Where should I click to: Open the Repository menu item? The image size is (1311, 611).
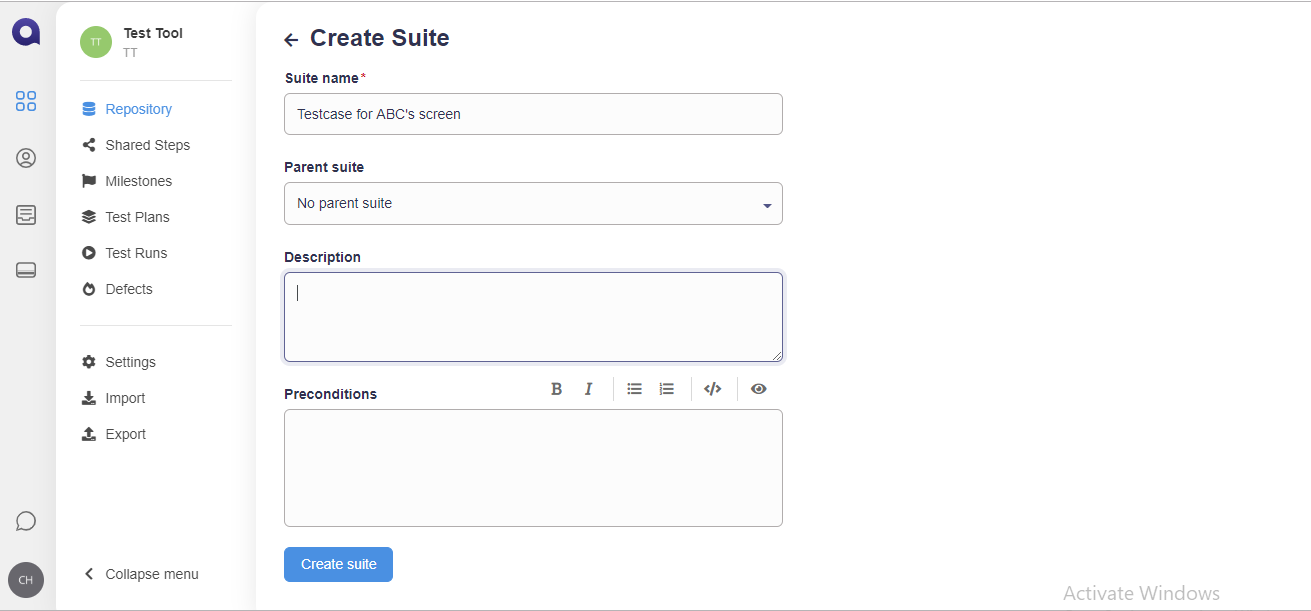(138, 109)
